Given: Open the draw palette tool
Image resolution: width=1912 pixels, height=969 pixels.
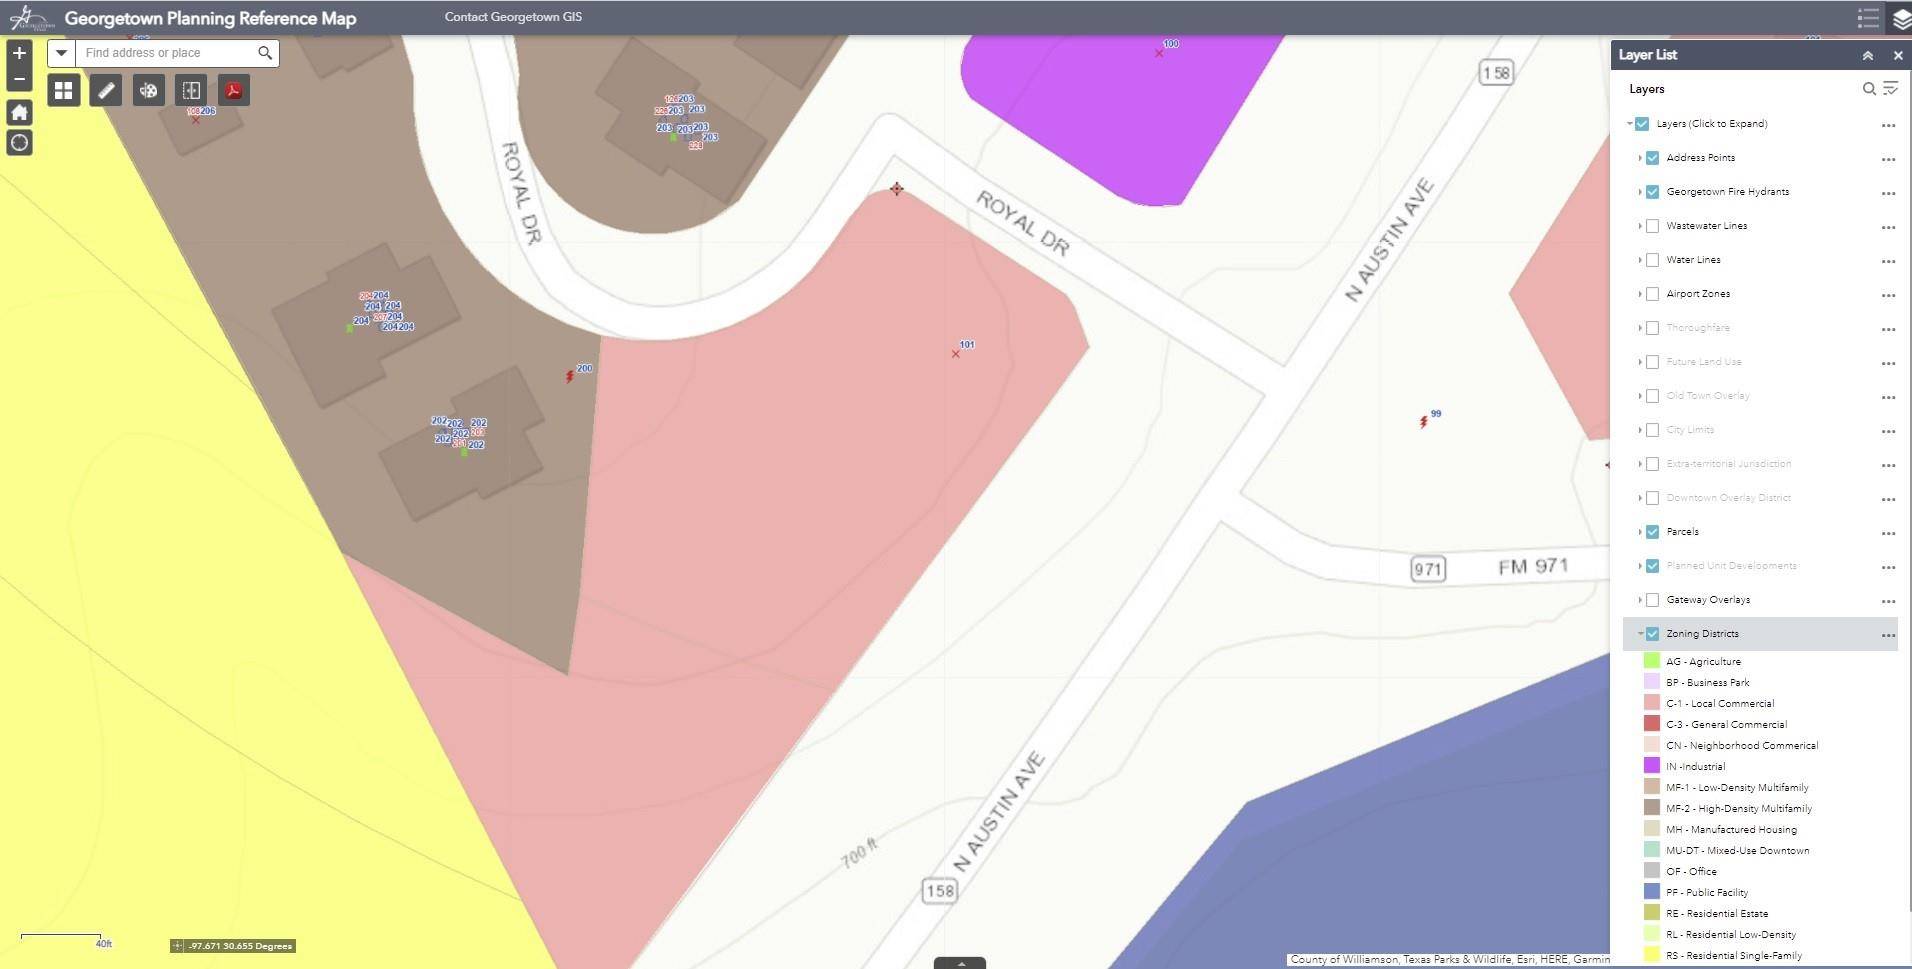Looking at the screenshot, I should pos(148,91).
